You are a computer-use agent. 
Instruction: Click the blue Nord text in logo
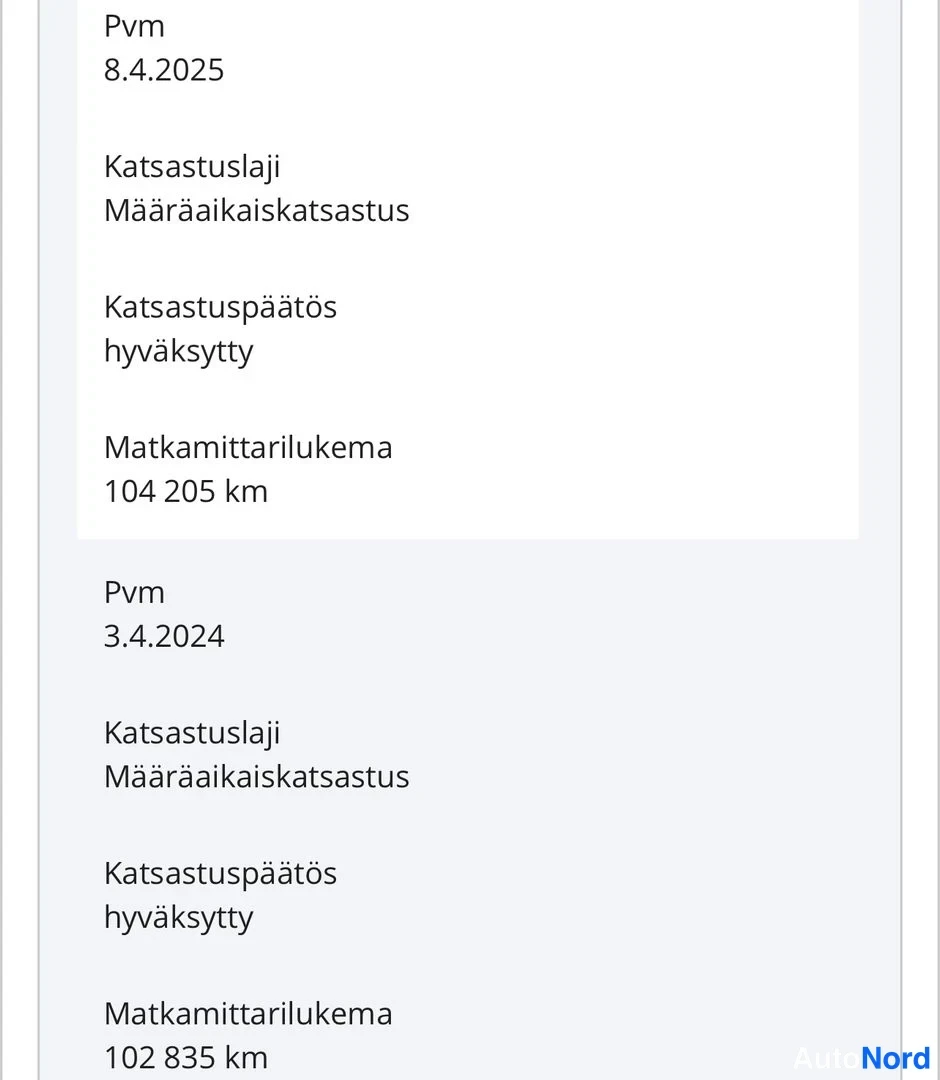(x=896, y=1057)
